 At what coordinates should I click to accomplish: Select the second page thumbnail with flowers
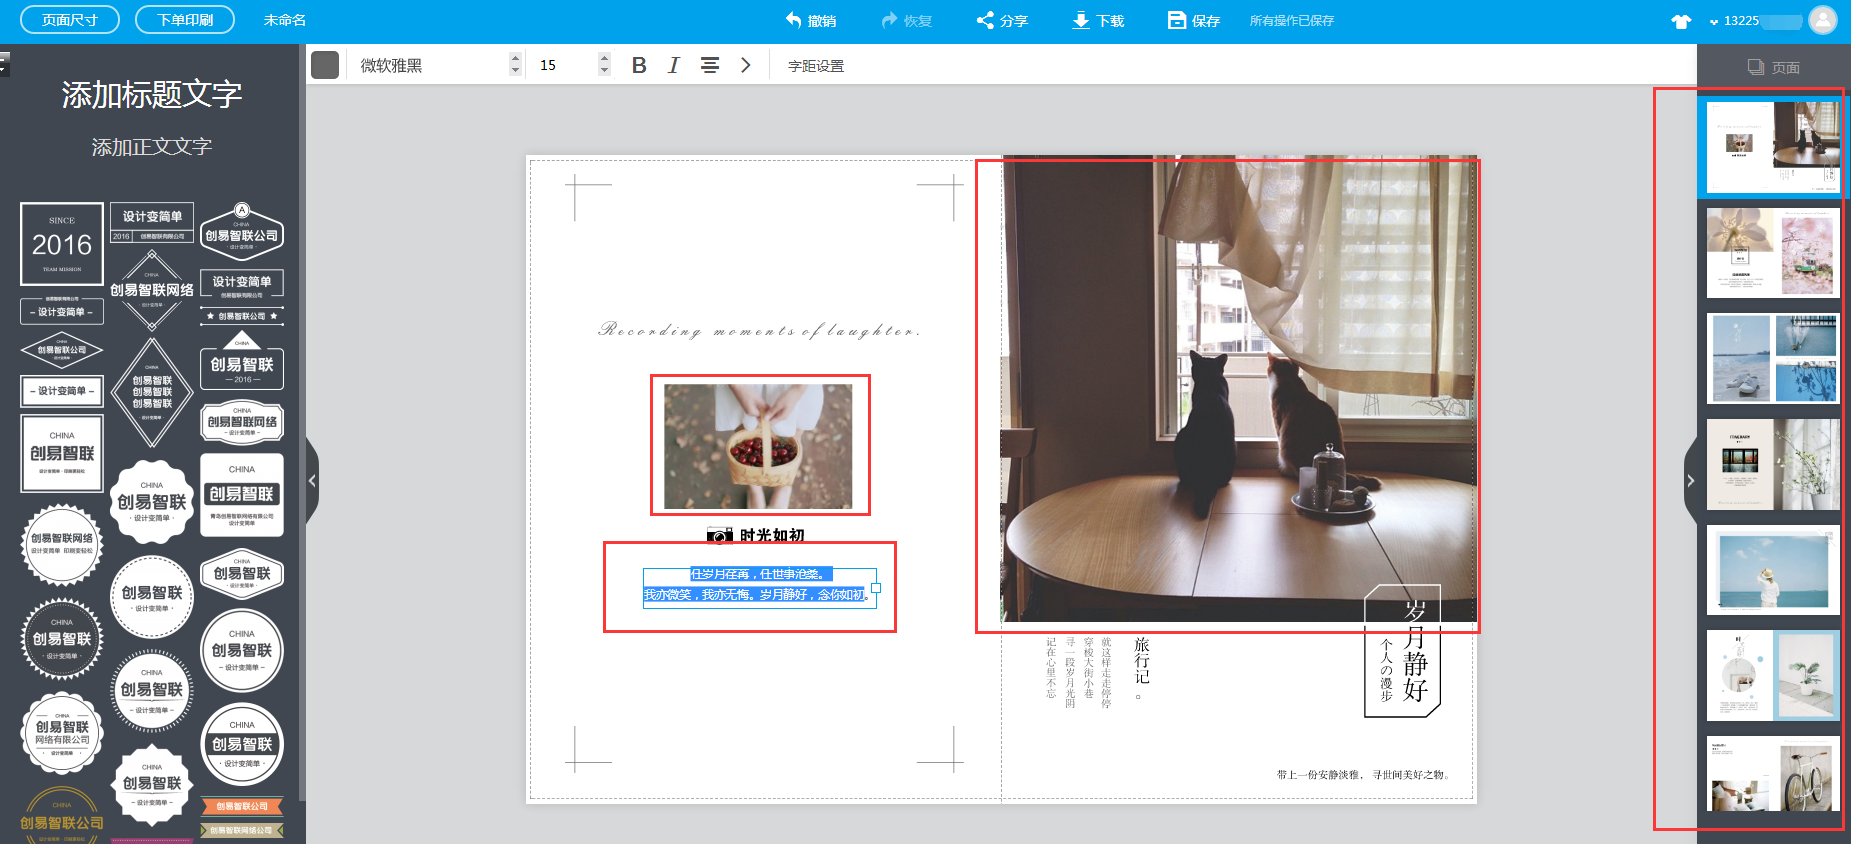(1773, 252)
